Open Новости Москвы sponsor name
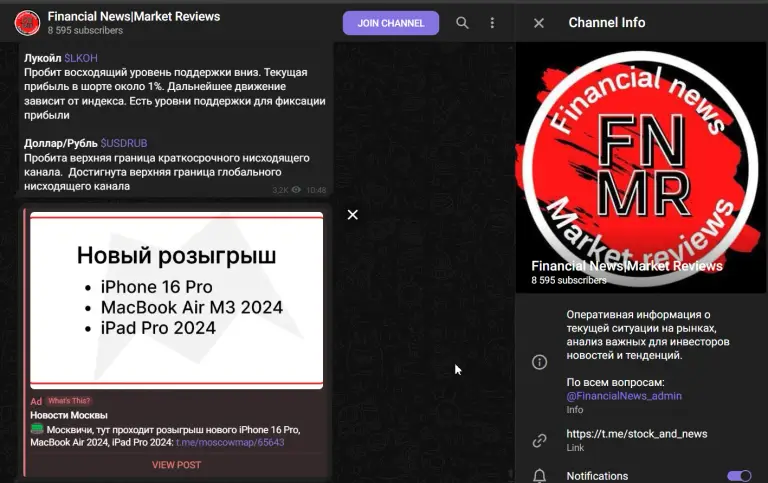768x483 pixels. [x=69, y=415]
